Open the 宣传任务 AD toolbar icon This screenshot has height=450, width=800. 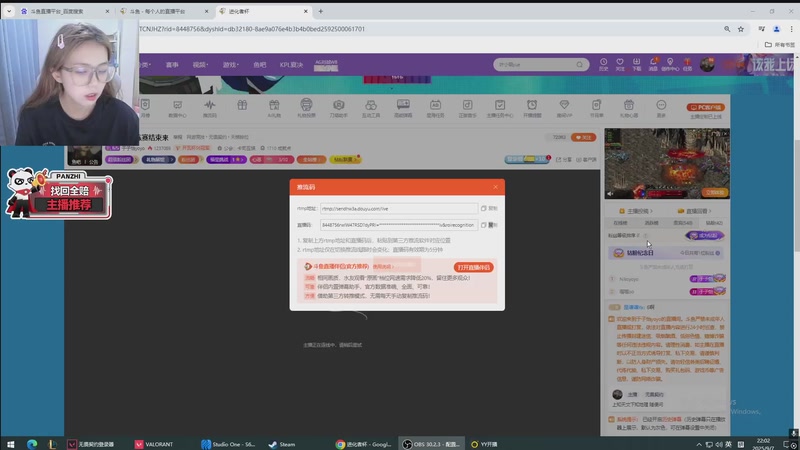pos(435,109)
